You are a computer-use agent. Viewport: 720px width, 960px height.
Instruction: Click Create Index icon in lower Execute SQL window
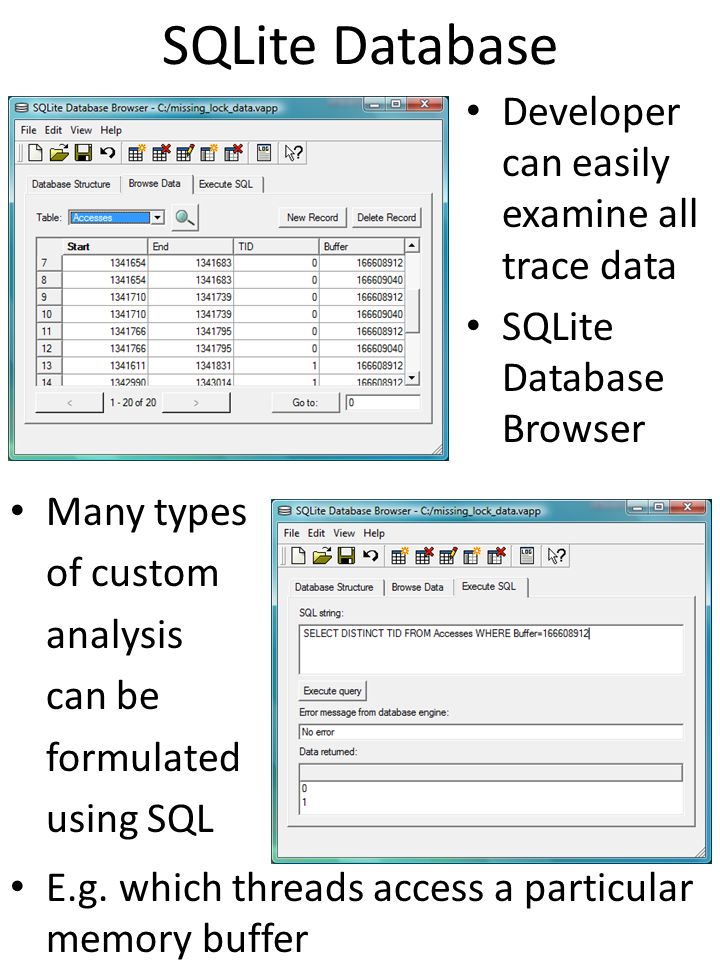(x=472, y=556)
